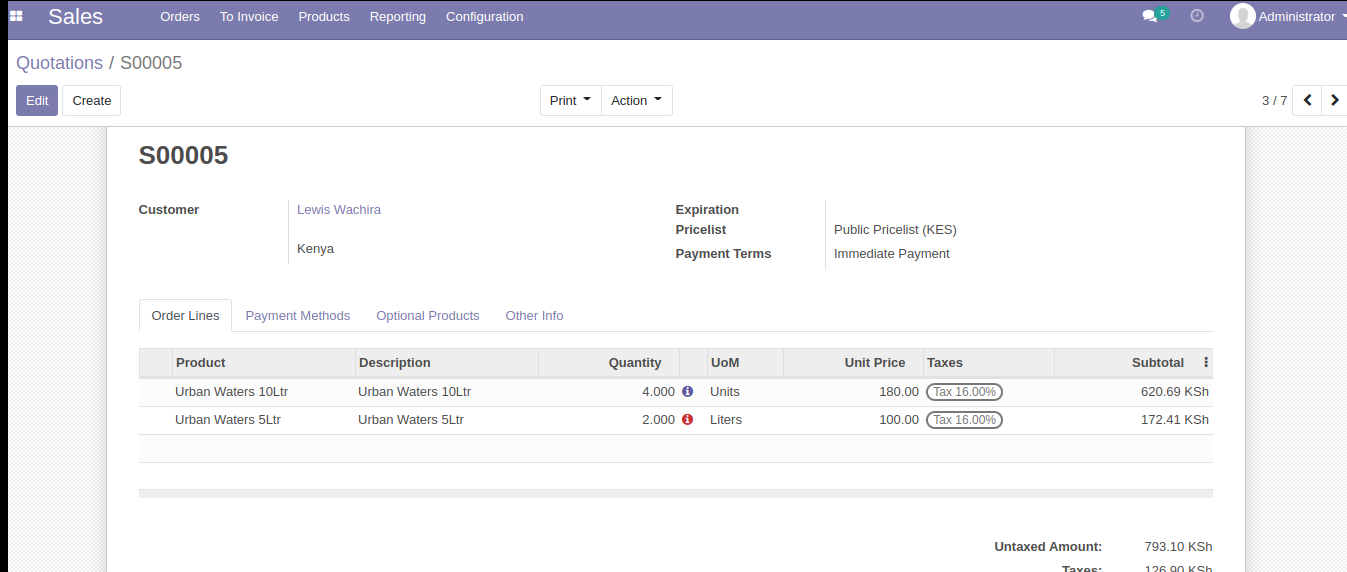1347x572 pixels.
Task: Open the Configuration menu
Action: point(484,16)
